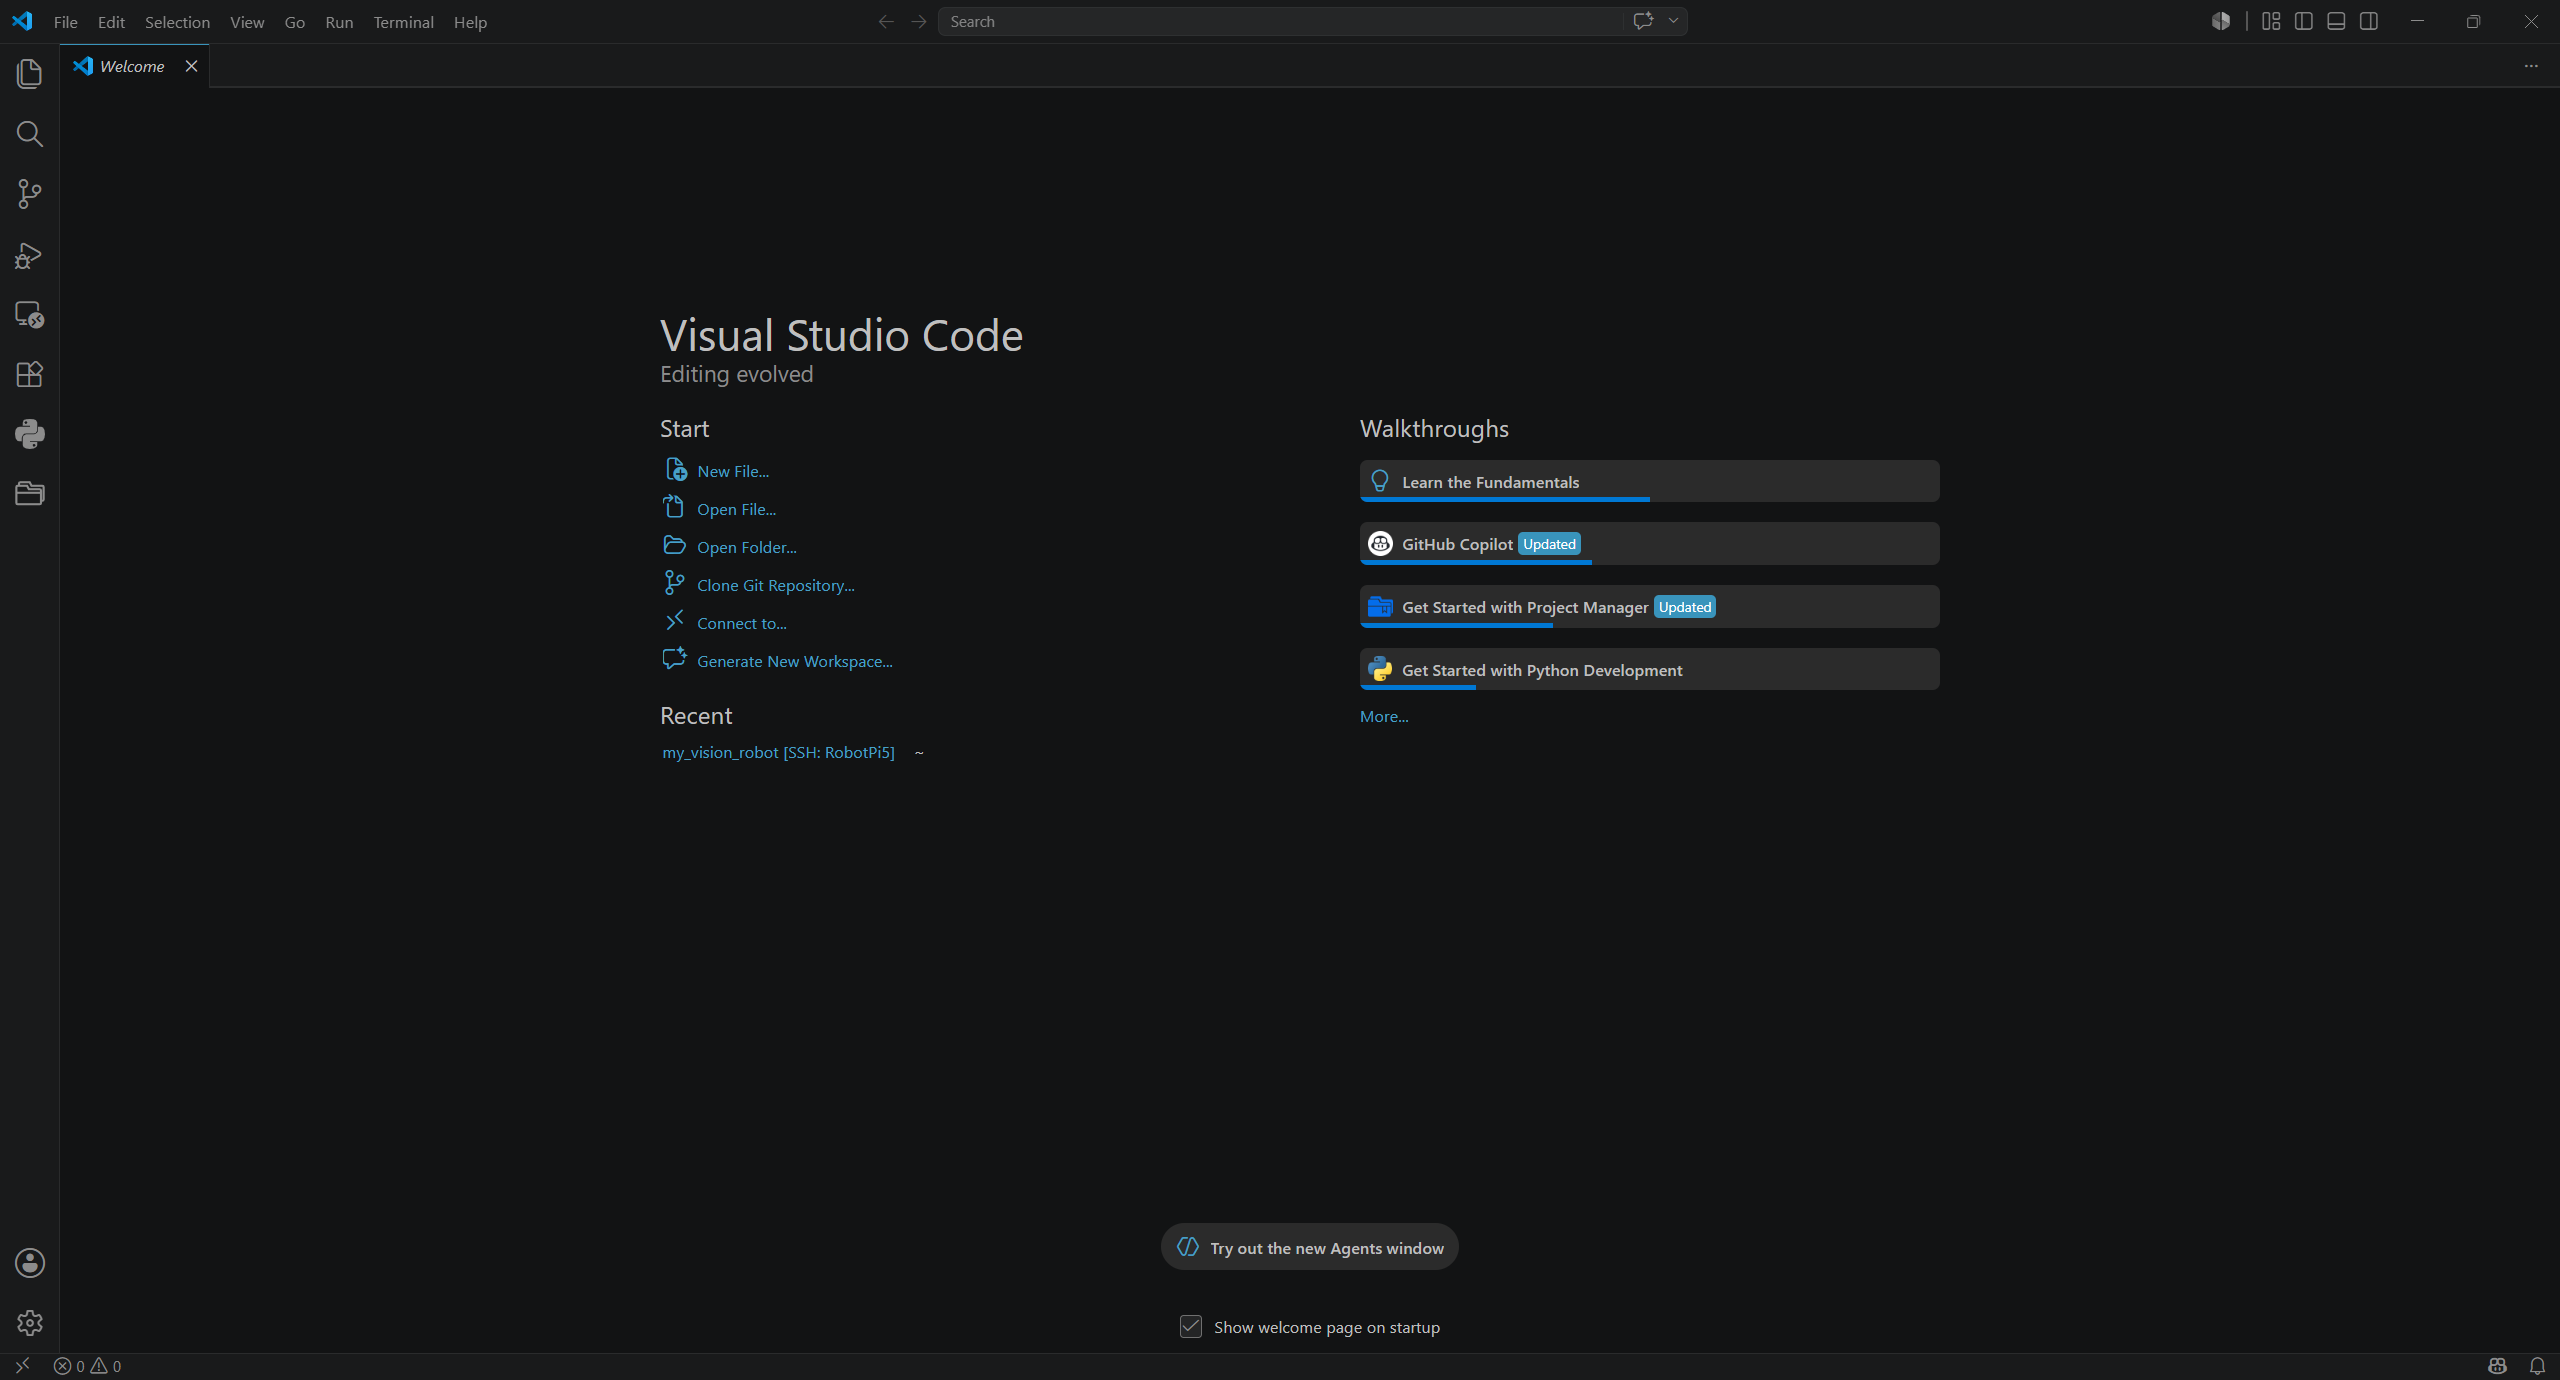Screen dimensions: 2560x1380
Task: Open the Terminal menu
Action: pyautogui.click(x=403, y=22)
